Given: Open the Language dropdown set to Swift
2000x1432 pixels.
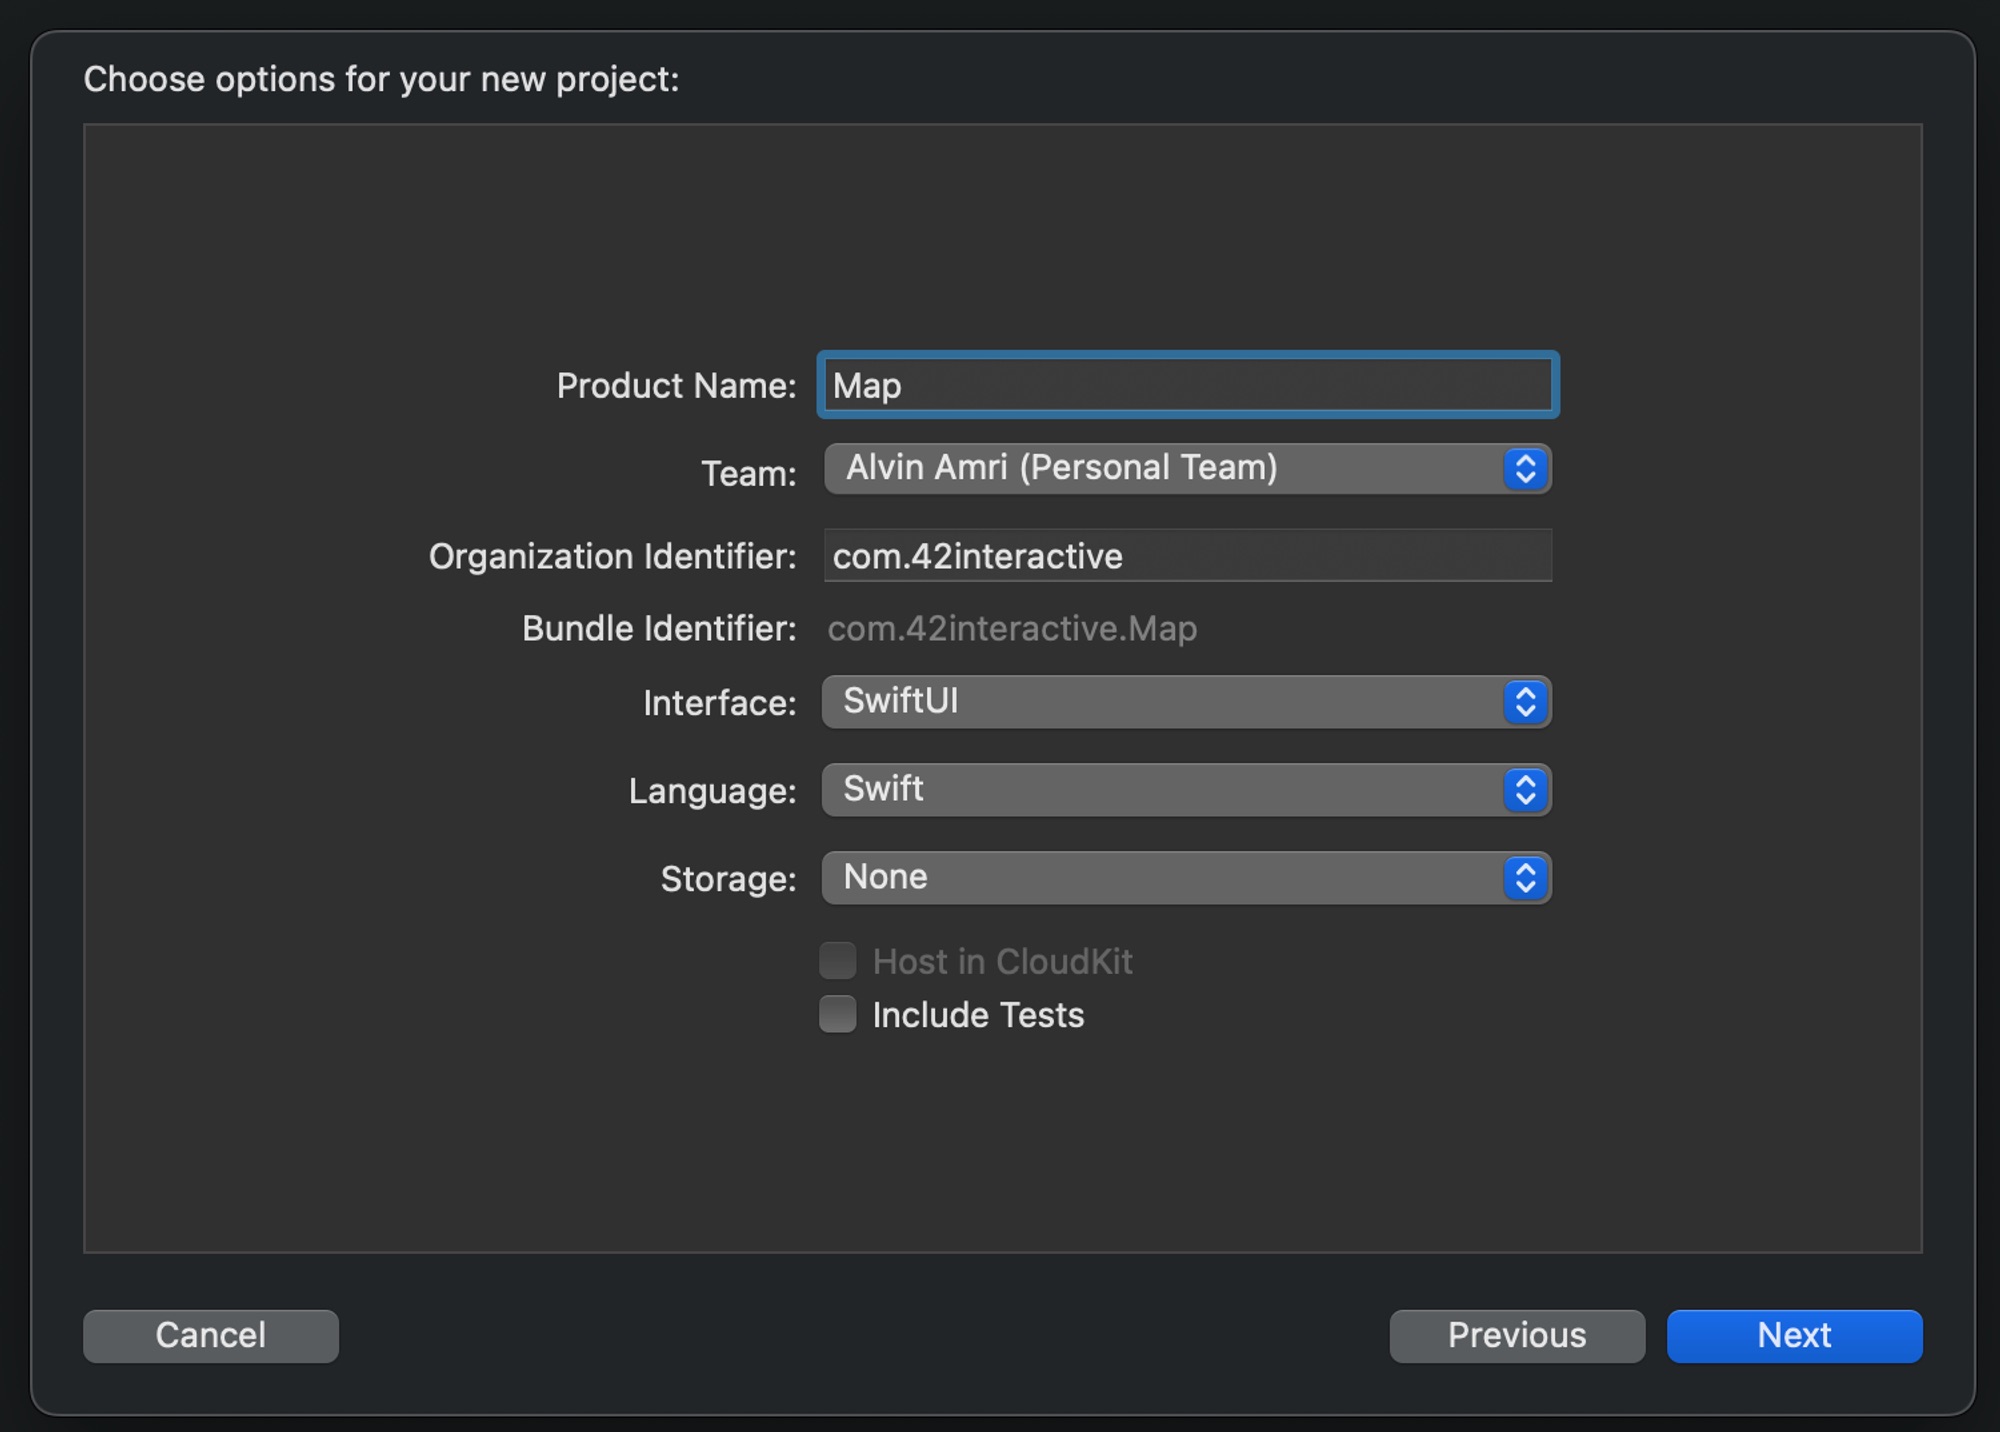Looking at the screenshot, I should 1160,790.
